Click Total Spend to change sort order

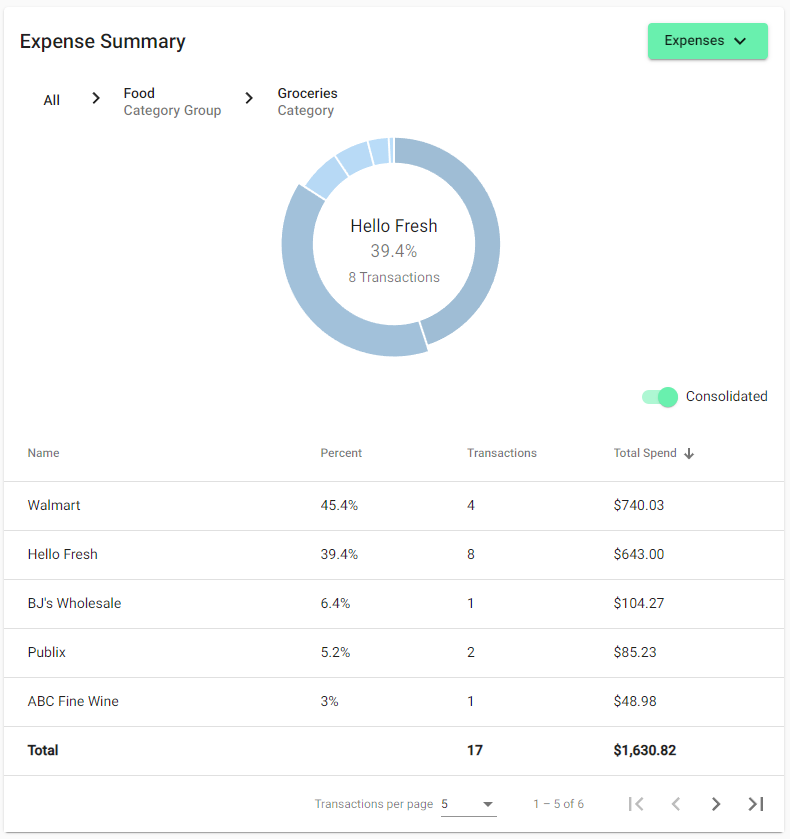[644, 453]
